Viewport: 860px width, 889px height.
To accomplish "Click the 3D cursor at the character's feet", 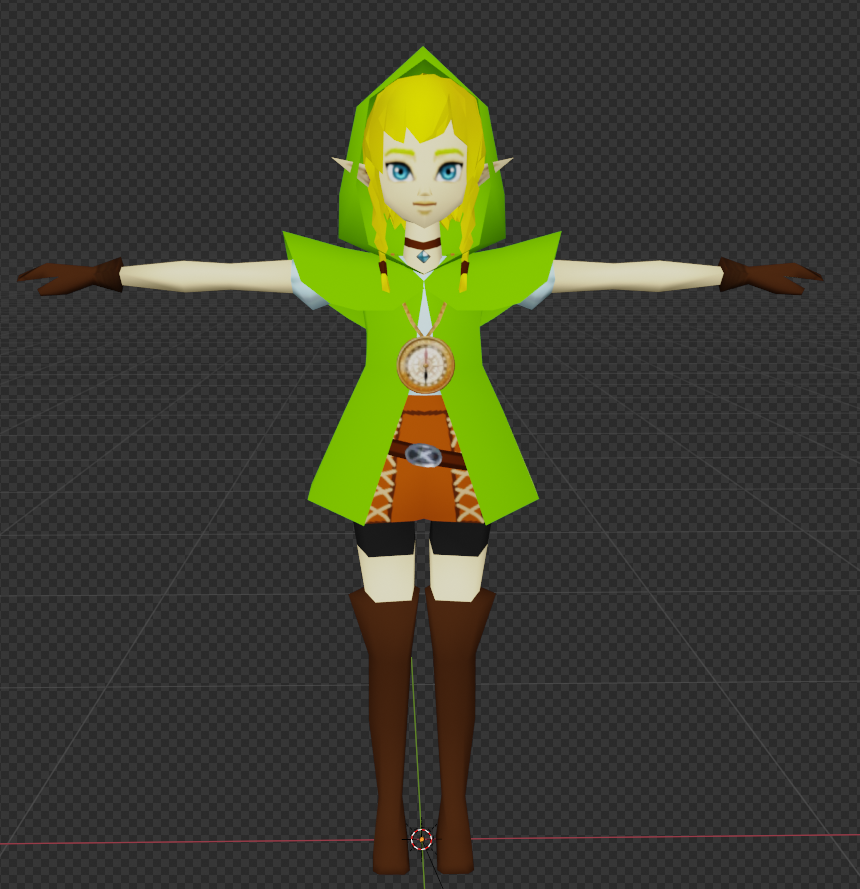I will (x=421, y=839).
